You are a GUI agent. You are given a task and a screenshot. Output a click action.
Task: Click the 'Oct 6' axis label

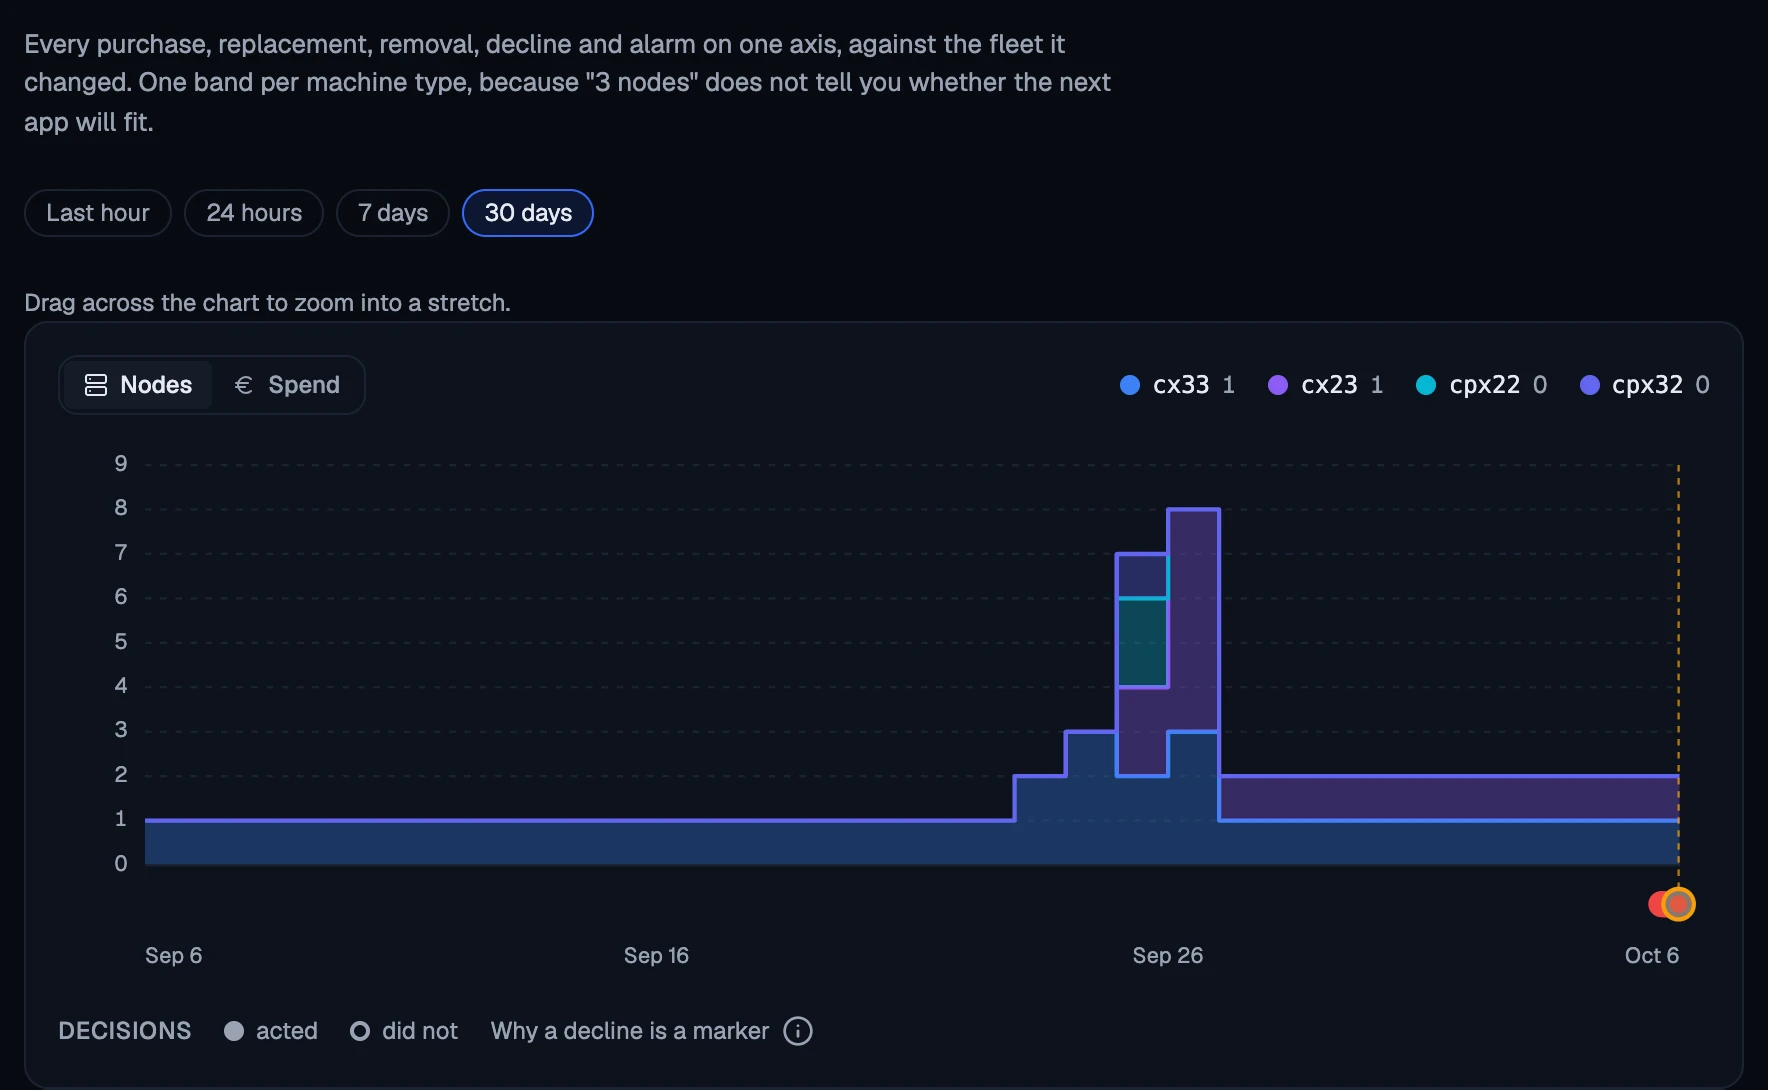(1652, 955)
